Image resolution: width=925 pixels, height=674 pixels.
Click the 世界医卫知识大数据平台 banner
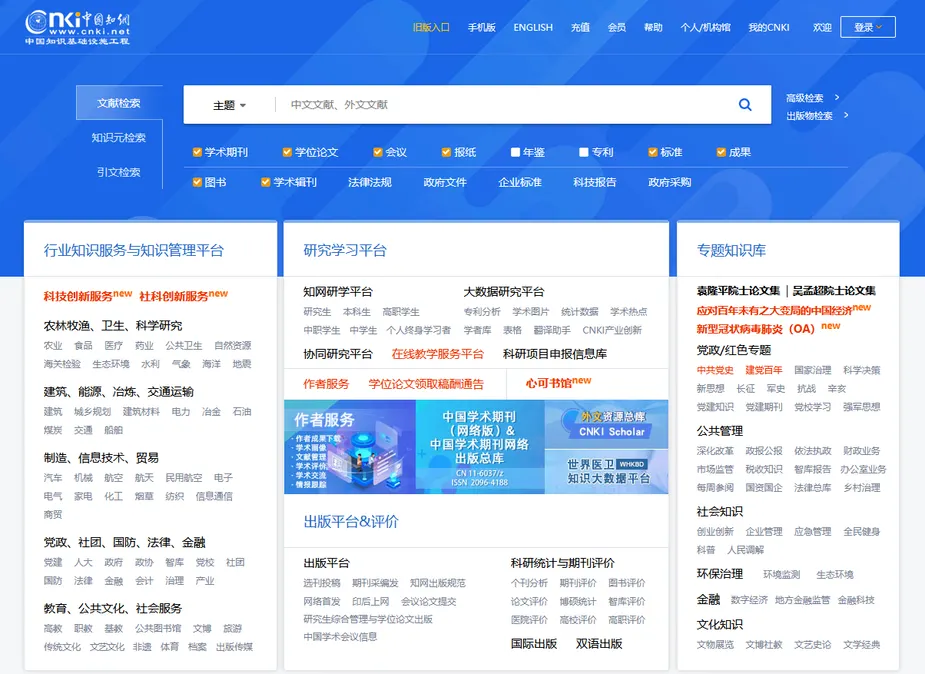606,472
